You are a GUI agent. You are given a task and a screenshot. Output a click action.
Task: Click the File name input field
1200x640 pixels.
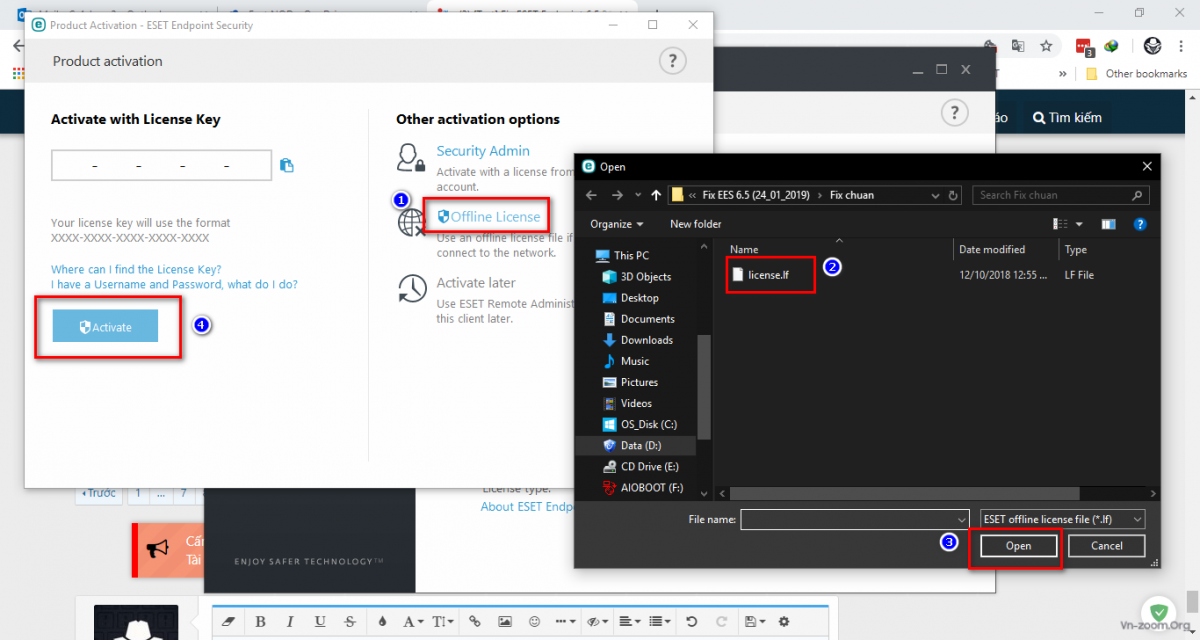click(854, 519)
